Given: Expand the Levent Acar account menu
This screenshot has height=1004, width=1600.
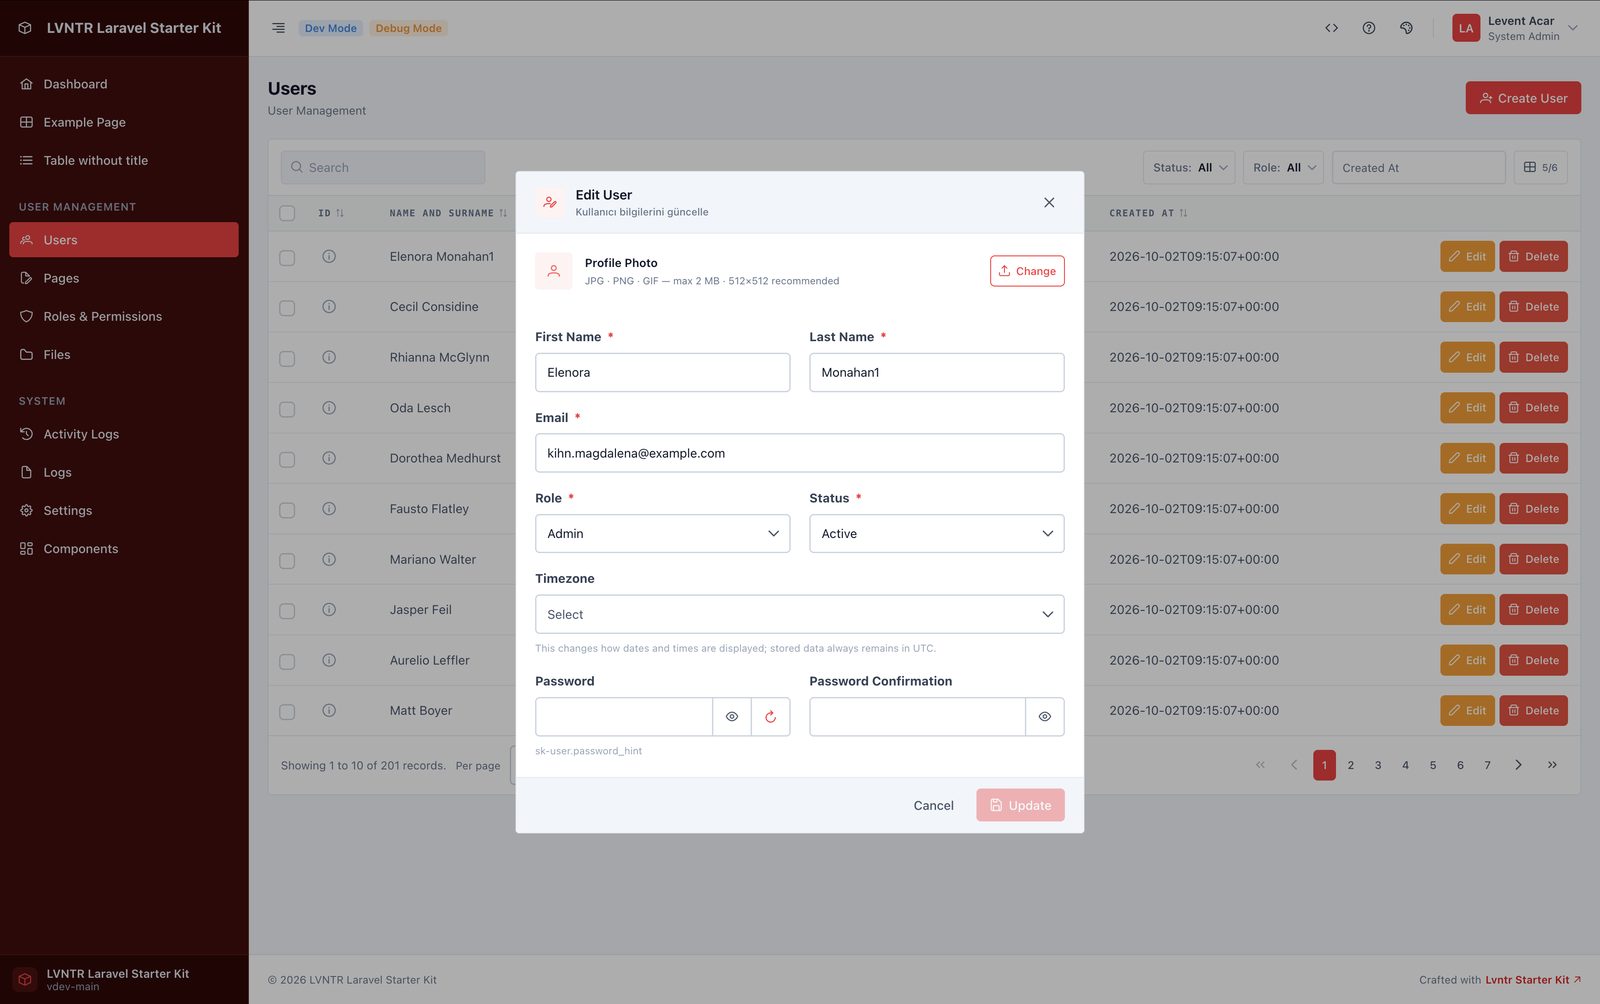Looking at the screenshot, I should coord(1515,28).
